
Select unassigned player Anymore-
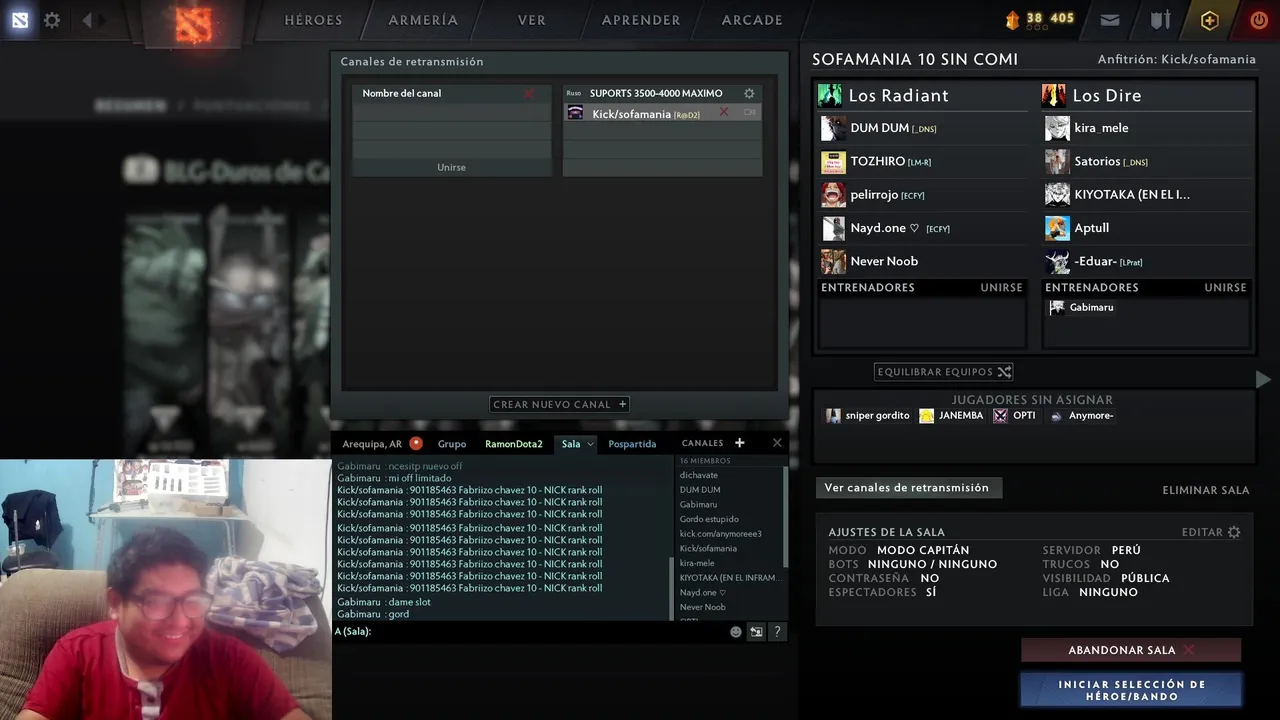point(1081,416)
